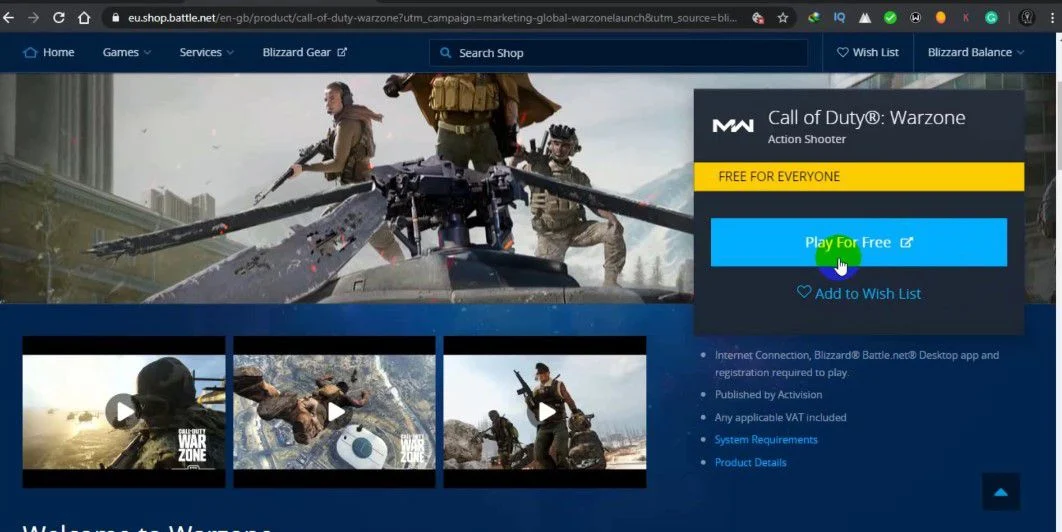Open the browser home page icon
Screen dimensions: 1062x532
[84, 18]
